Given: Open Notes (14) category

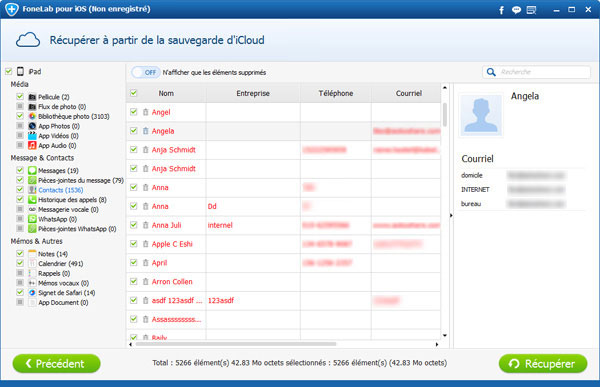Looking at the screenshot, I should tap(53, 254).
